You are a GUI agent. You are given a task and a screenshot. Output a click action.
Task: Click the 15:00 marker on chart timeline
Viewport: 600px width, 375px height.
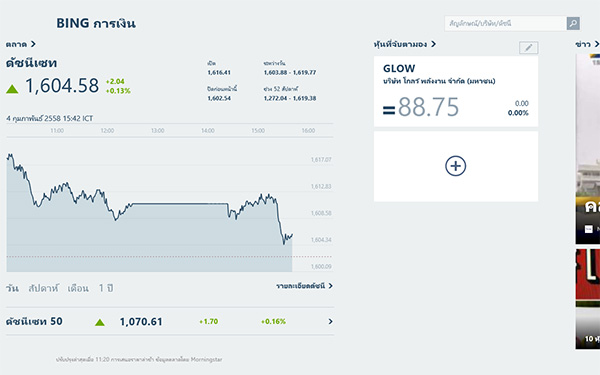coord(258,131)
